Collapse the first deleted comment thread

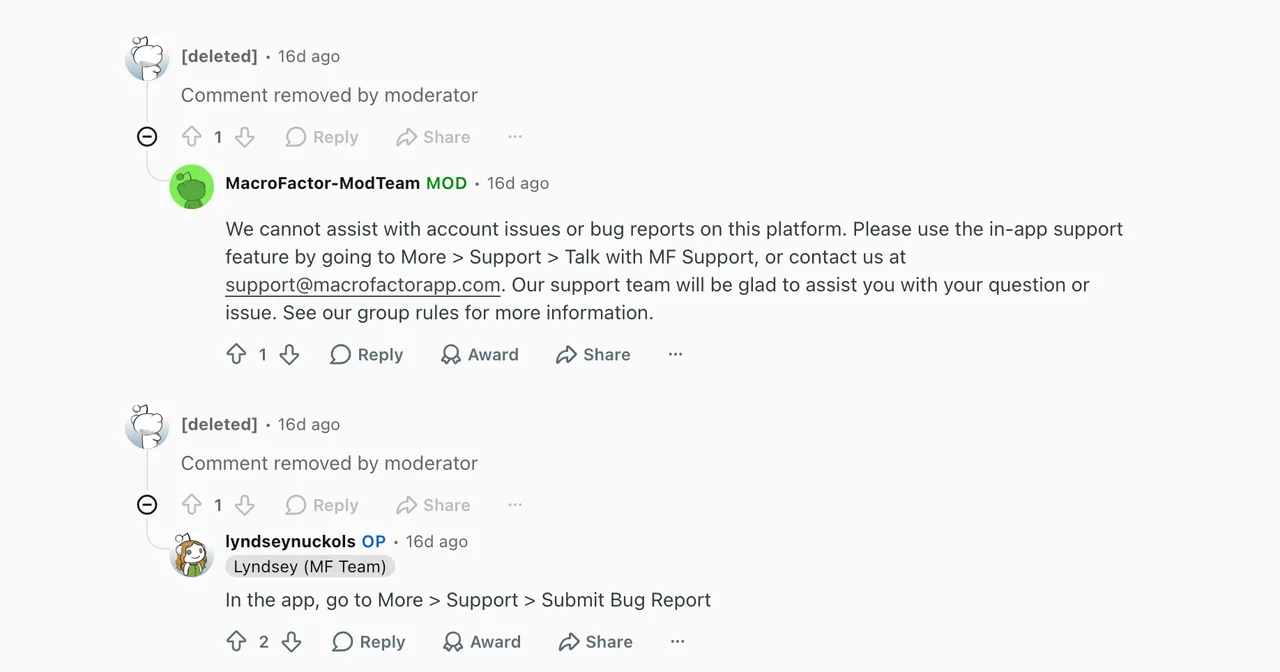pyautogui.click(x=147, y=137)
